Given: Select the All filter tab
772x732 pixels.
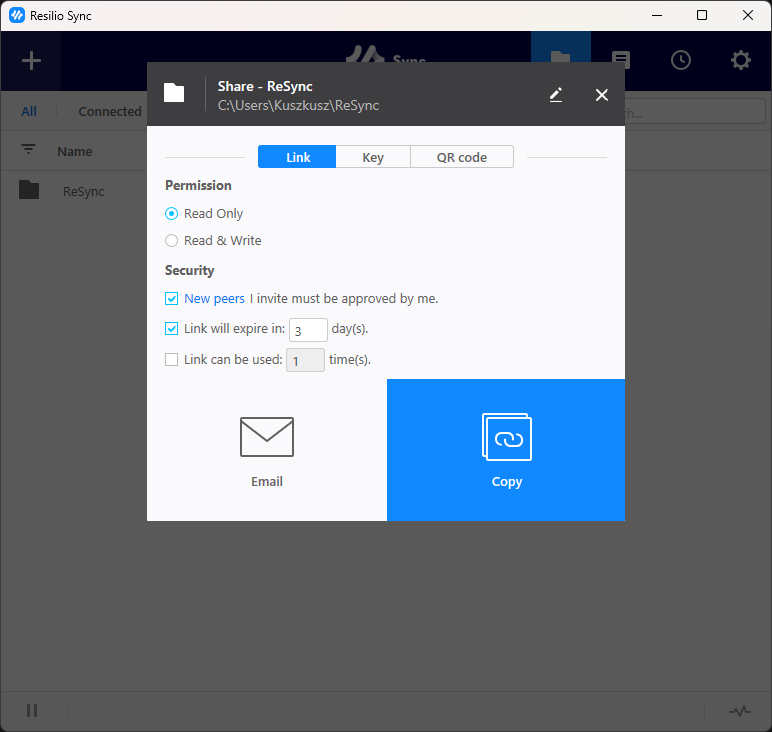Looking at the screenshot, I should 29,111.
